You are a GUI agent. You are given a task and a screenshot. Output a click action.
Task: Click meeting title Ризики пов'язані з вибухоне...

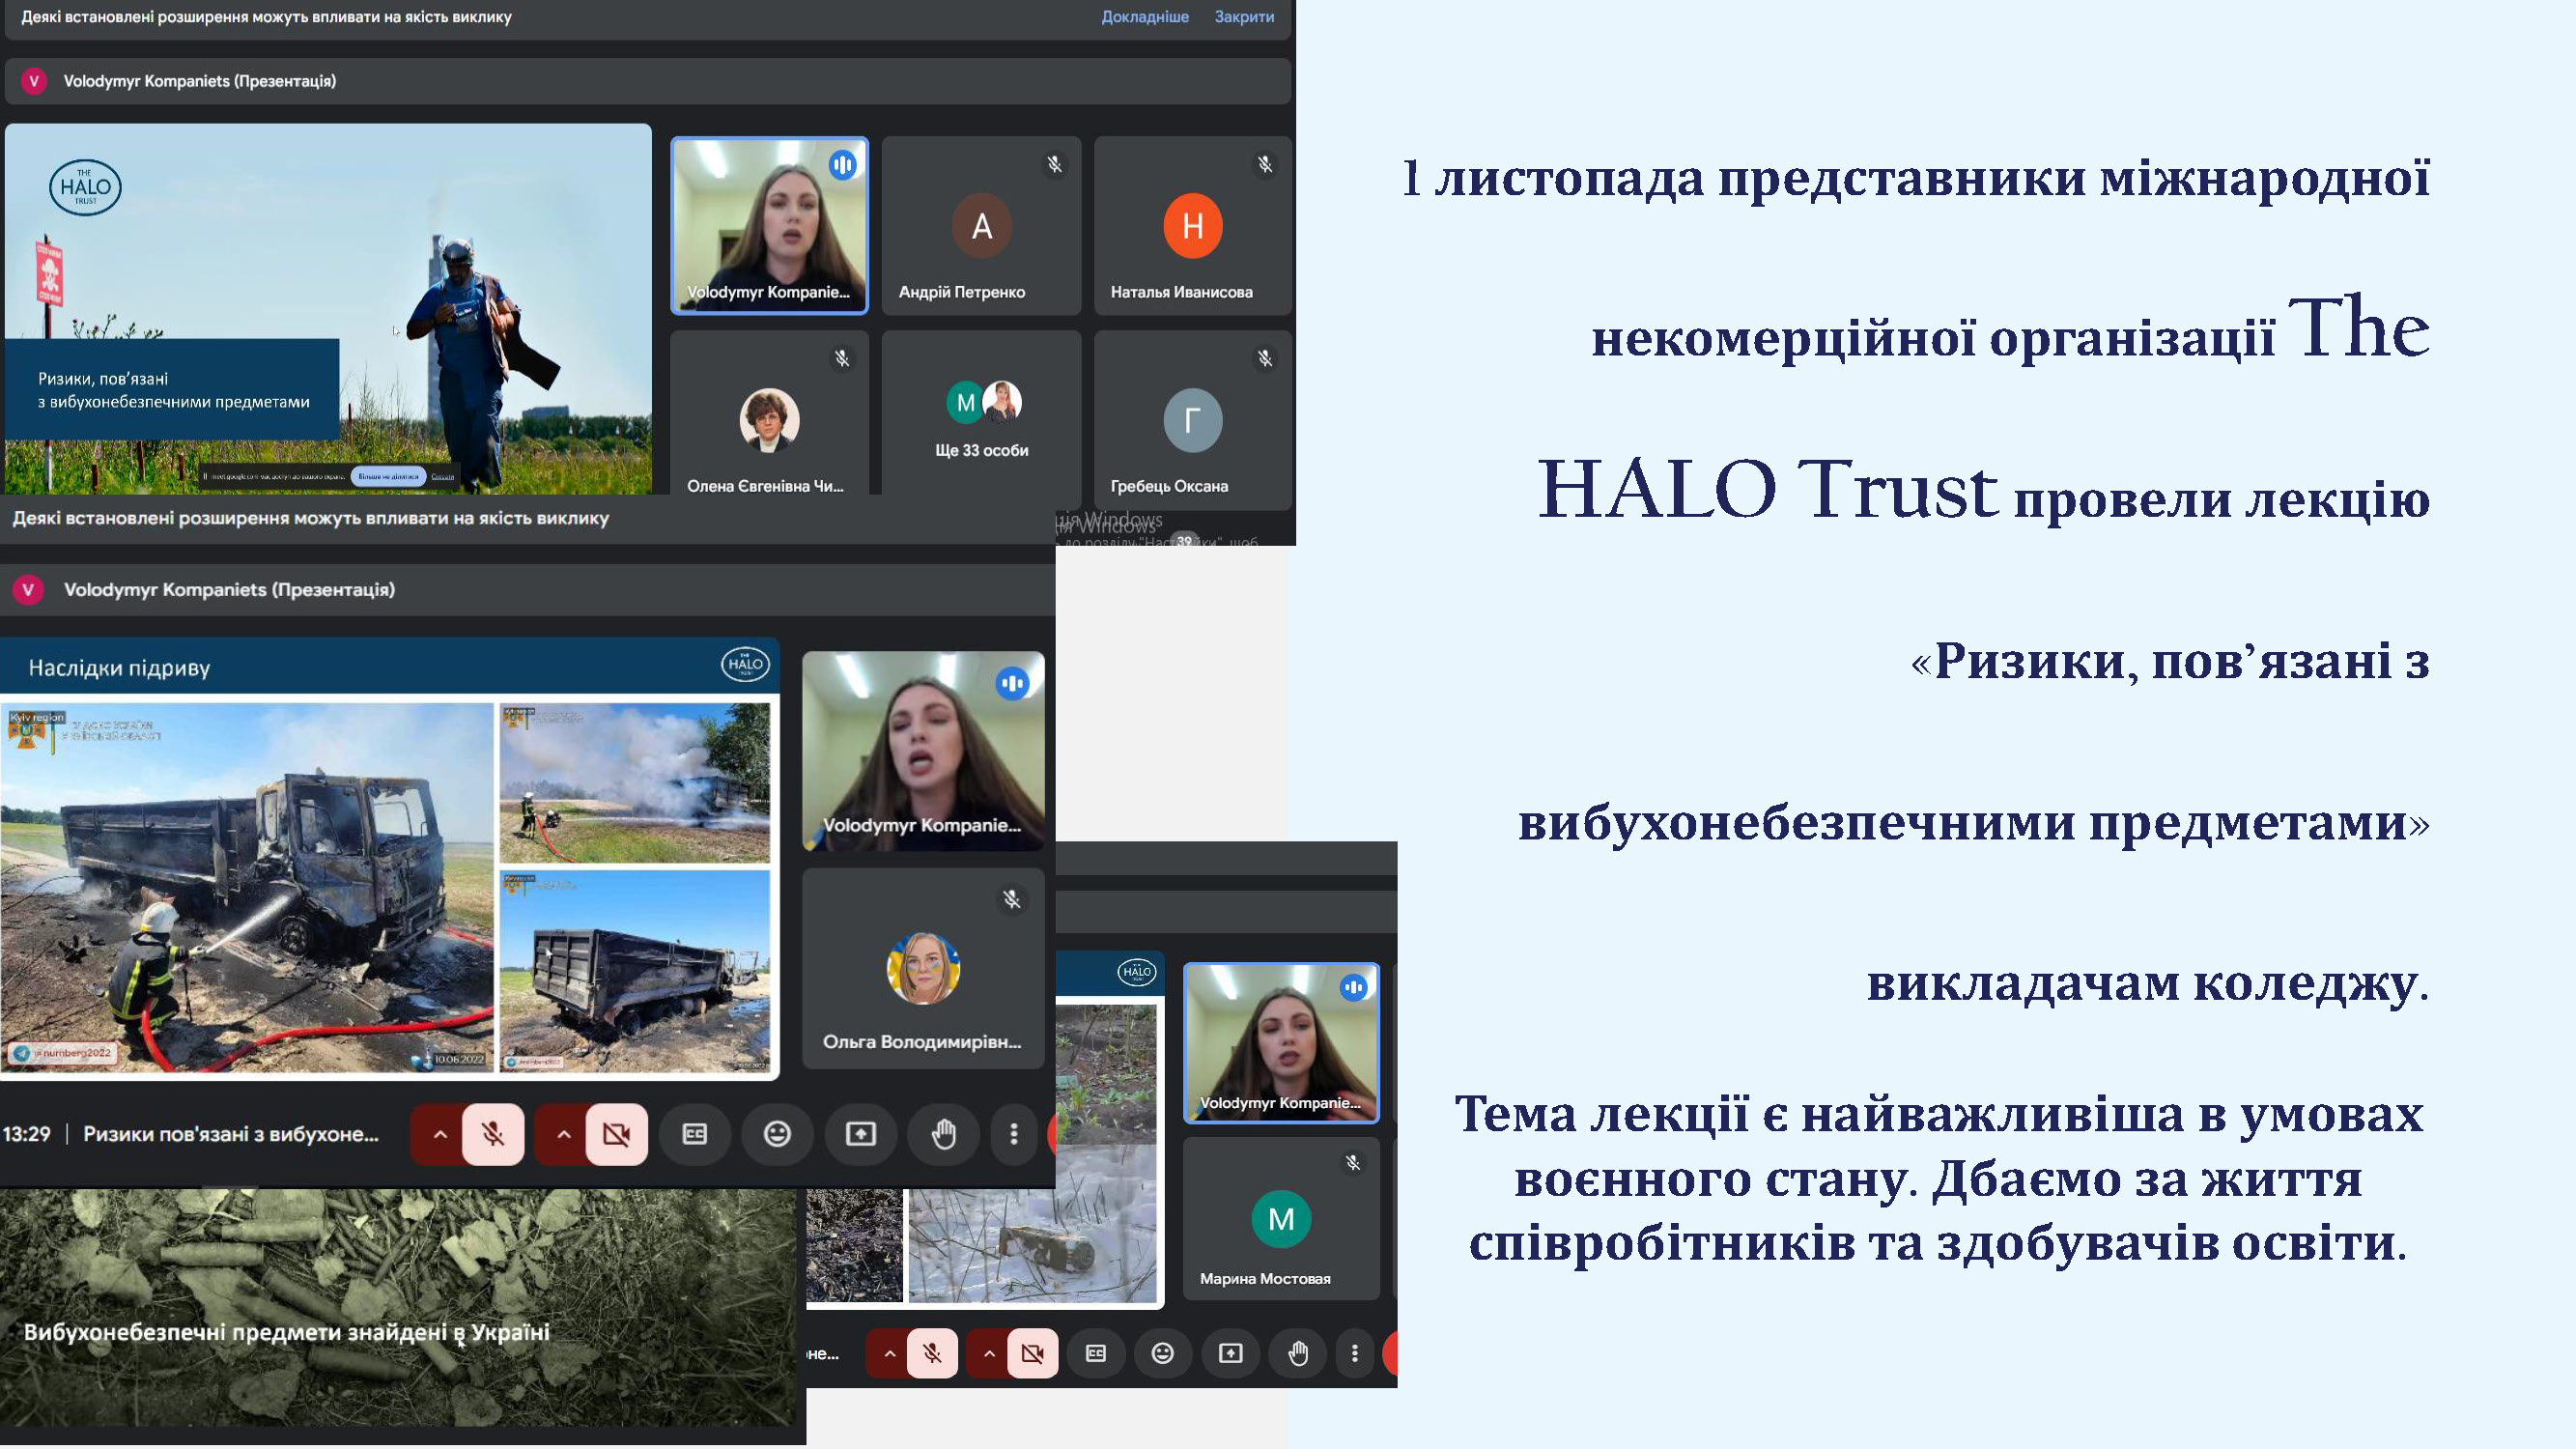click(x=231, y=1134)
